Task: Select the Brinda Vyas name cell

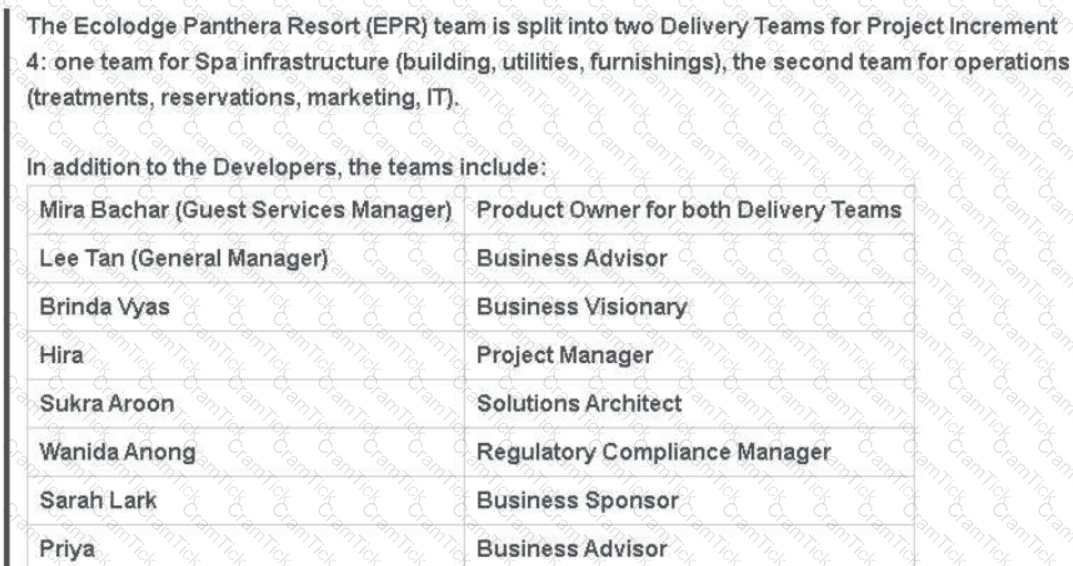Action: coord(246,307)
